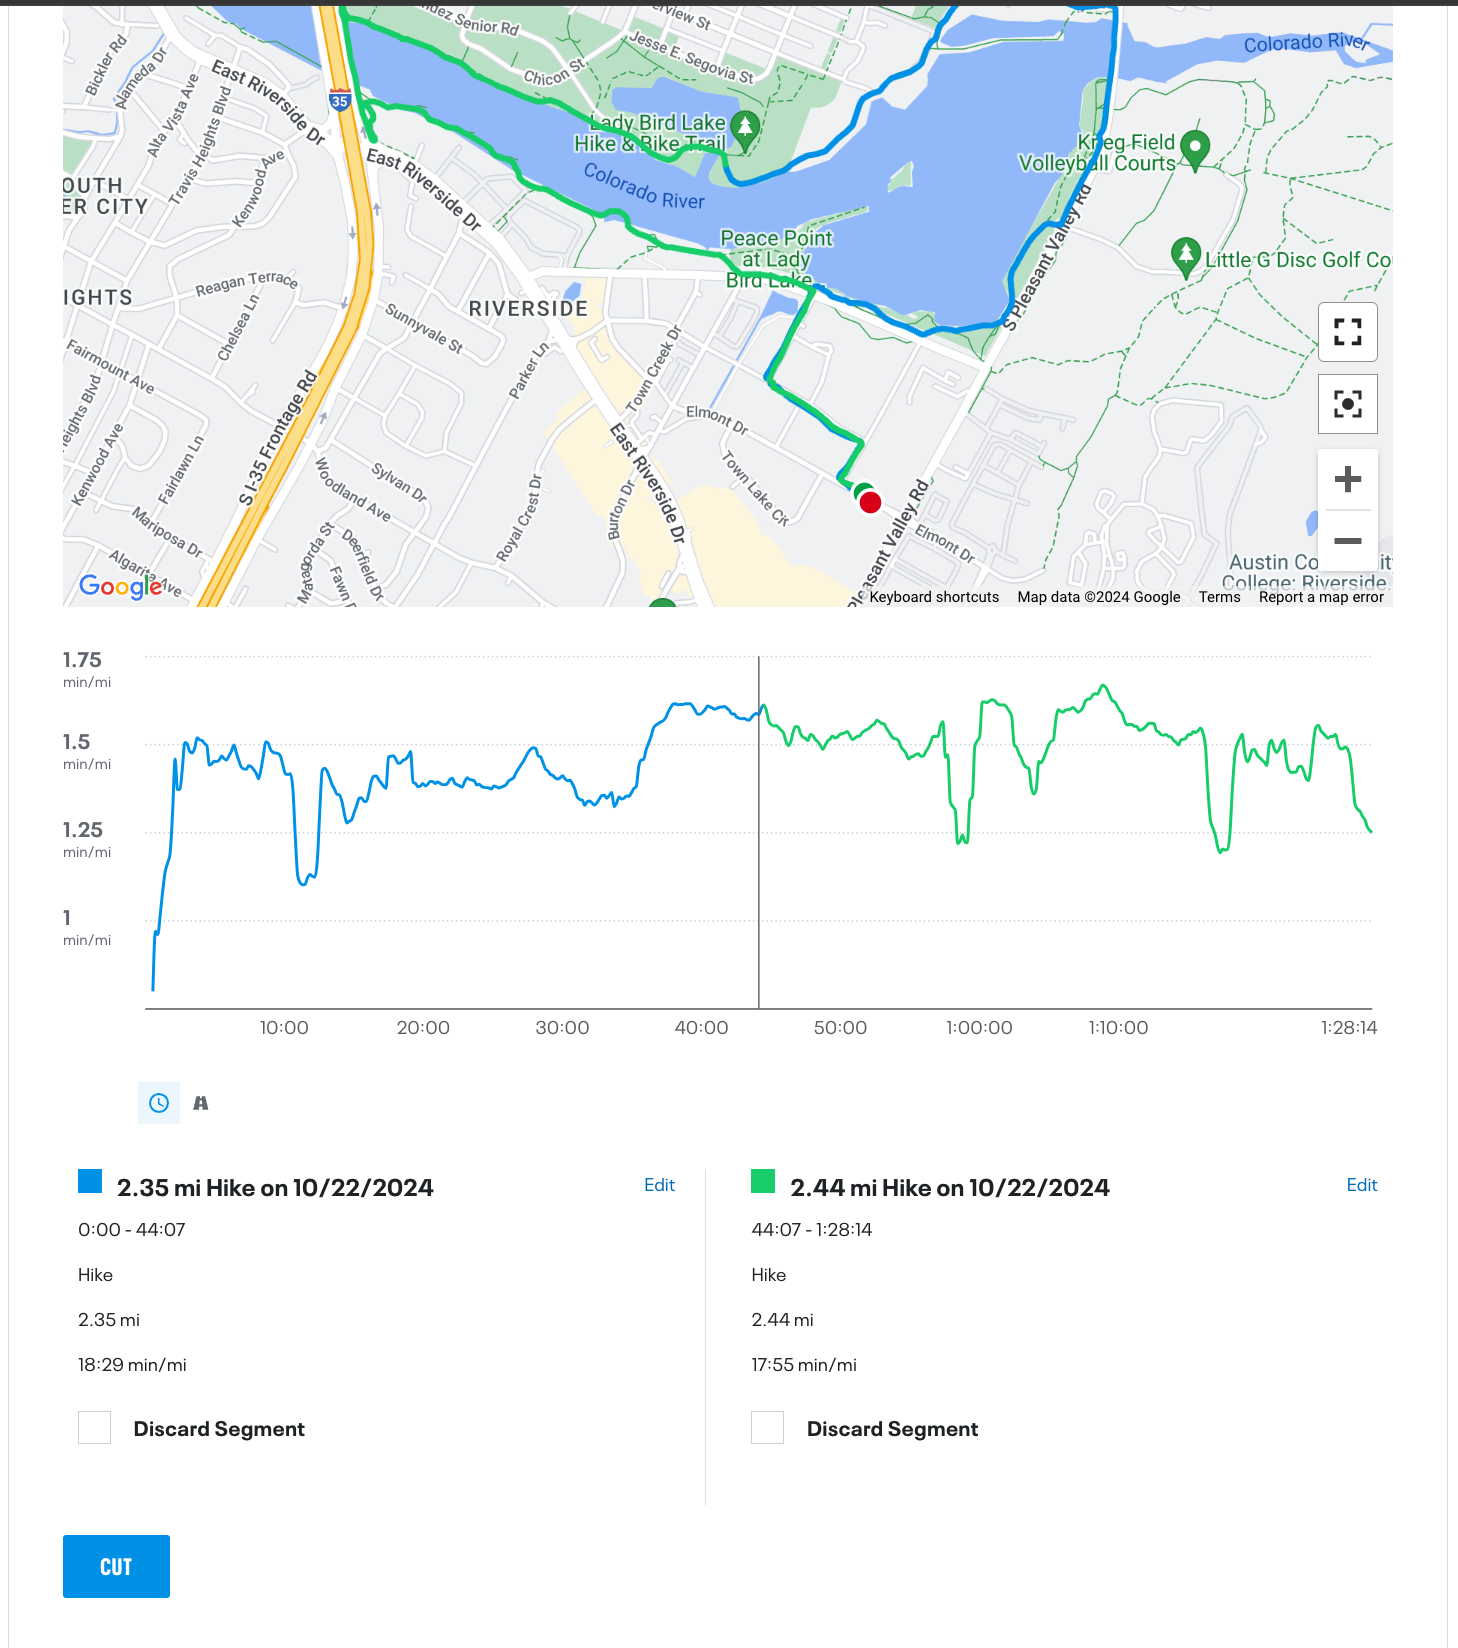Toggle fullscreen map view
Screen dimensions: 1458x1648
(1347, 332)
